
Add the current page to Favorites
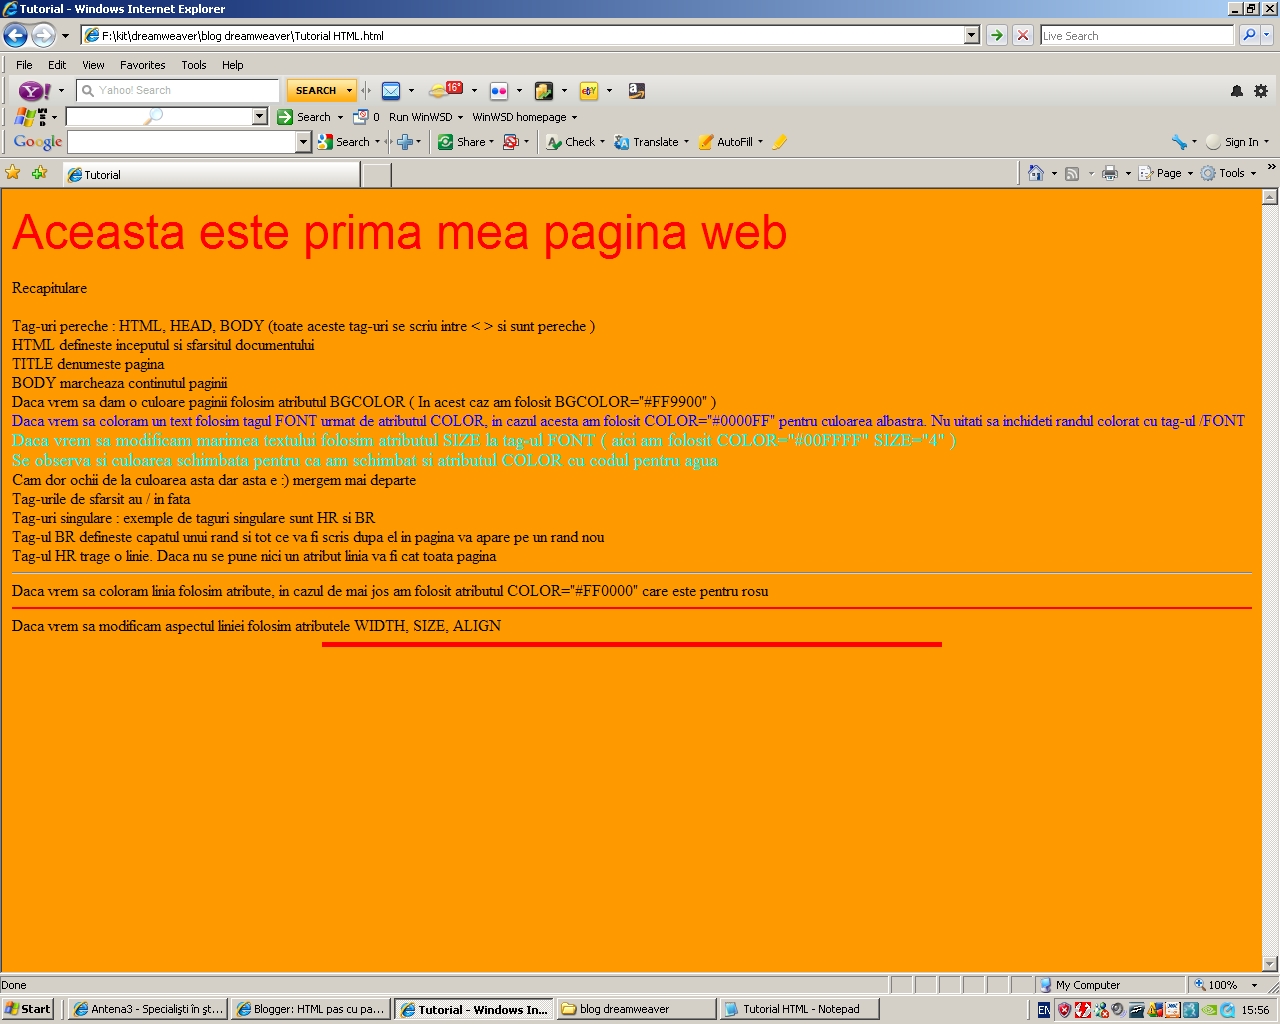click(x=38, y=172)
